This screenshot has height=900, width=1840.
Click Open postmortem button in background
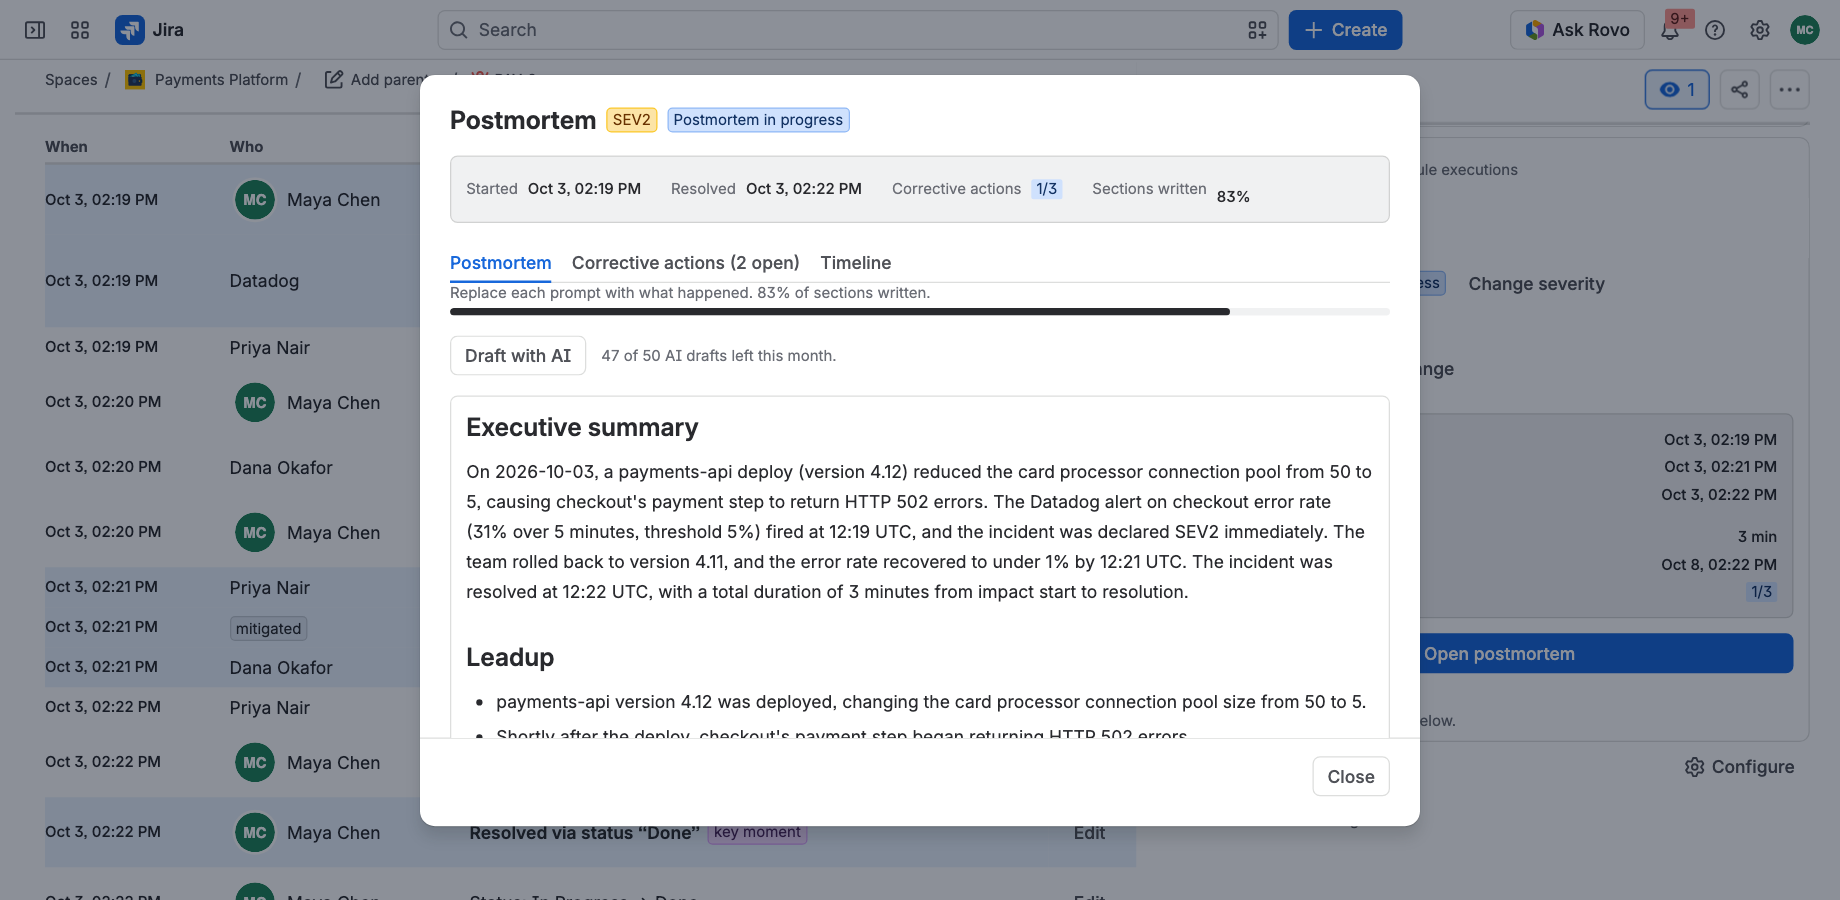(x=1606, y=654)
